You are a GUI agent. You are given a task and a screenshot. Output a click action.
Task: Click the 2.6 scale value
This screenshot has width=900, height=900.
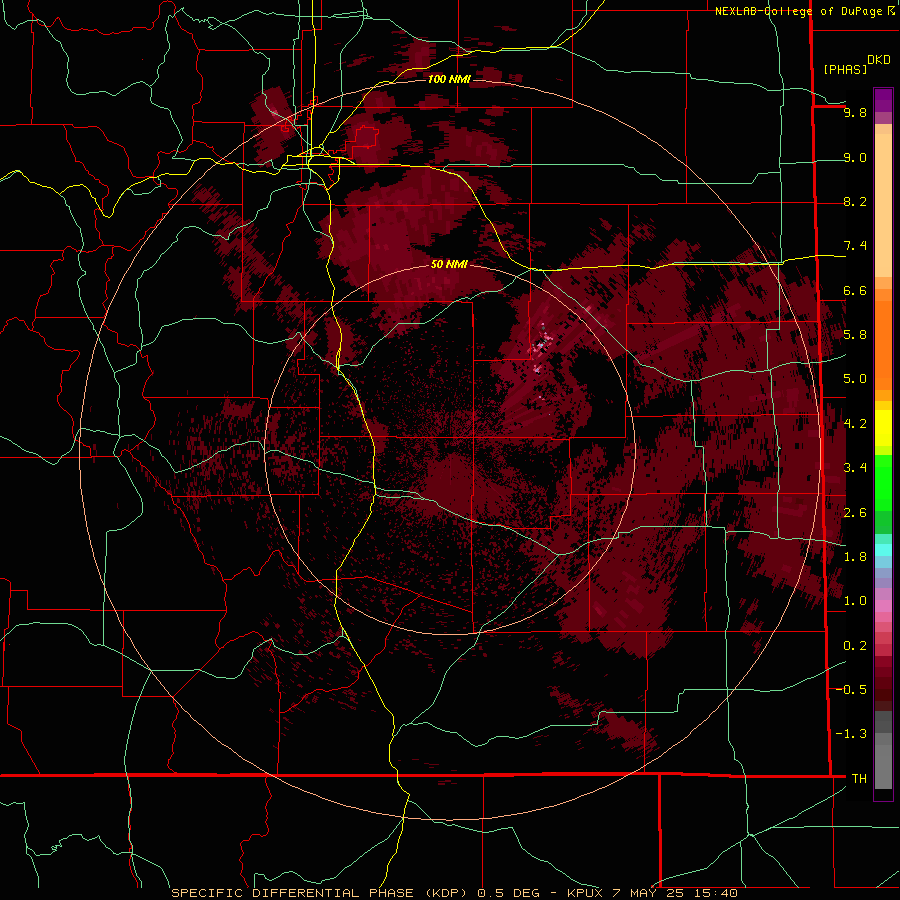855,513
